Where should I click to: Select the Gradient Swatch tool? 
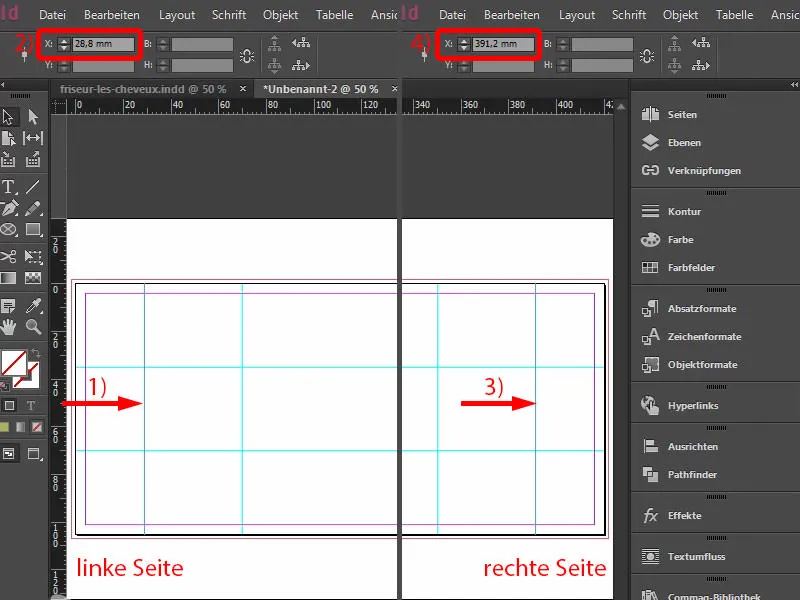[8, 278]
